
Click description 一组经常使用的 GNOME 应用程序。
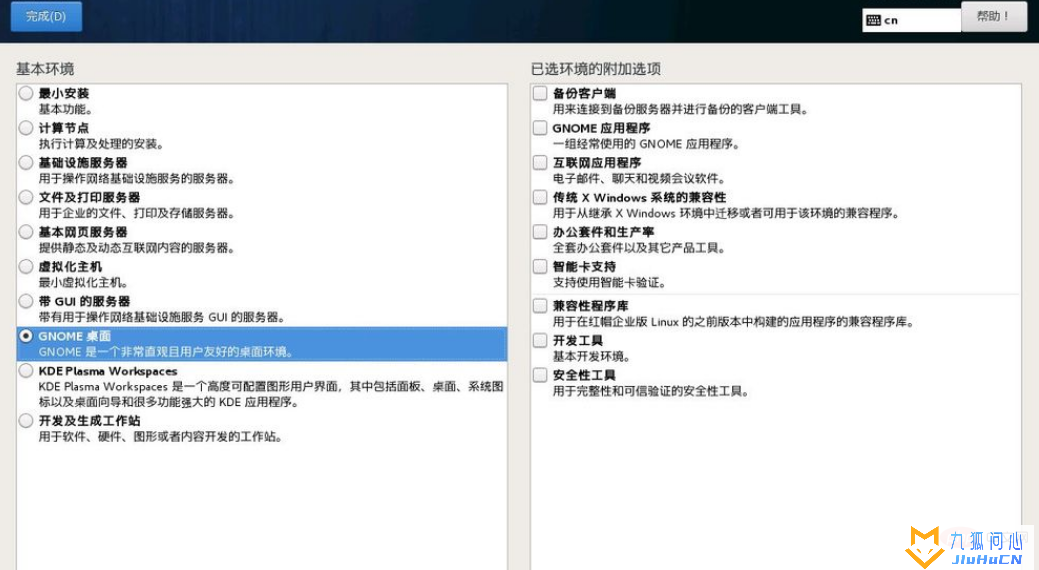[x=646, y=144]
